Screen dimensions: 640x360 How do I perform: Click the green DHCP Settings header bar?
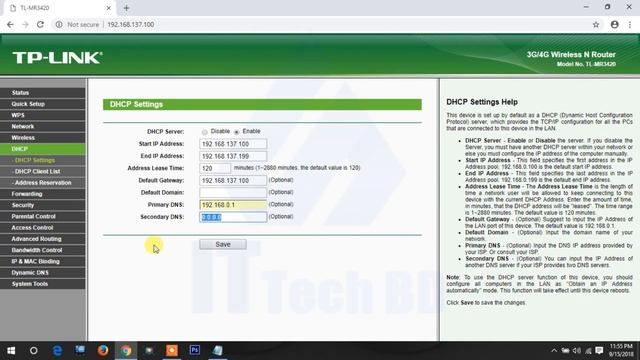[262, 104]
